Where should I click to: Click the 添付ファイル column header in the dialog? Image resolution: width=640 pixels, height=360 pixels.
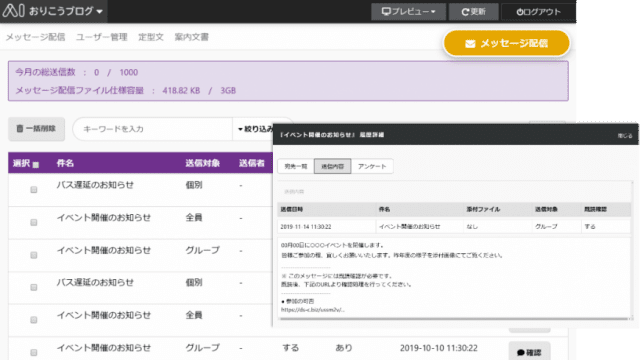483,209
